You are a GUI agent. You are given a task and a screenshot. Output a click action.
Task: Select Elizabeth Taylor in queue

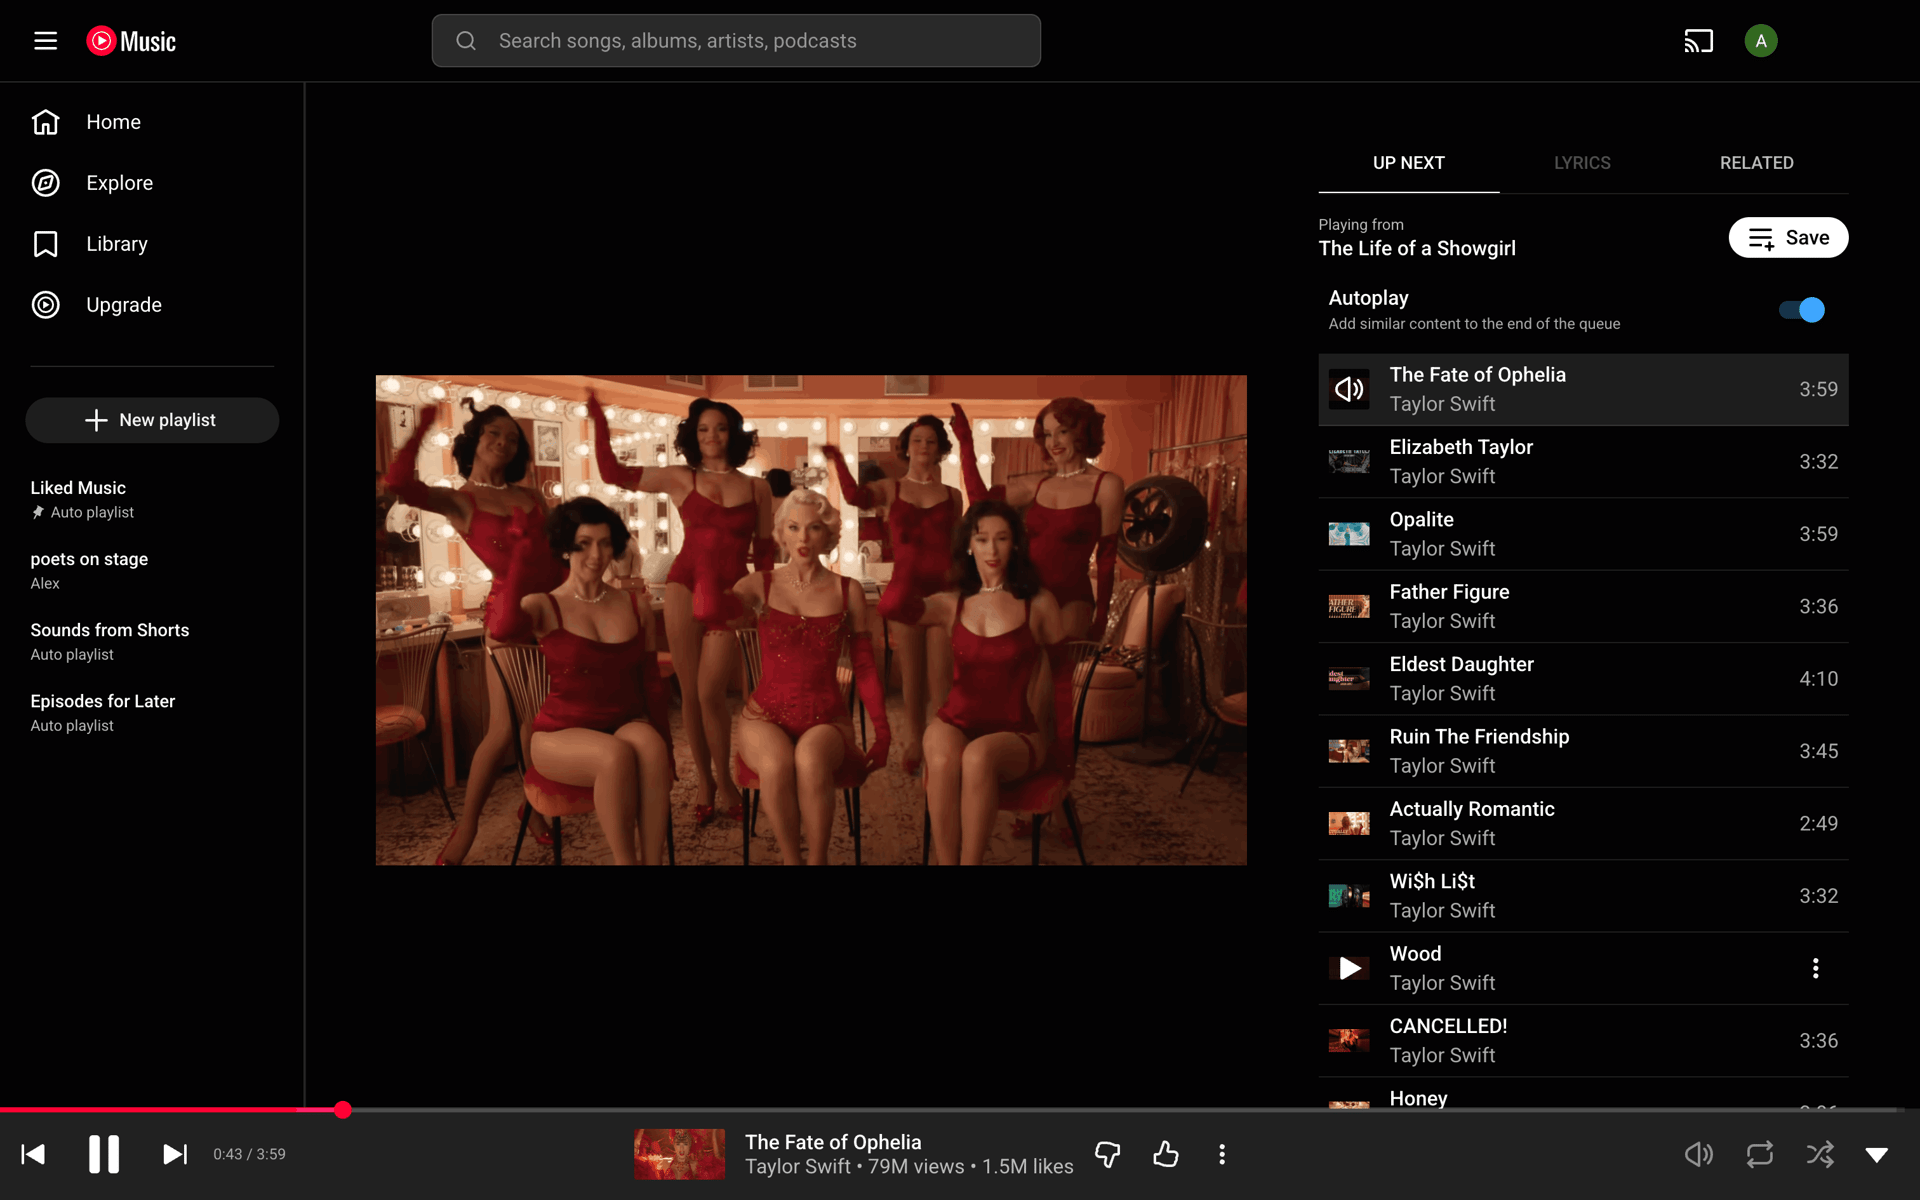coord(1583,462)
